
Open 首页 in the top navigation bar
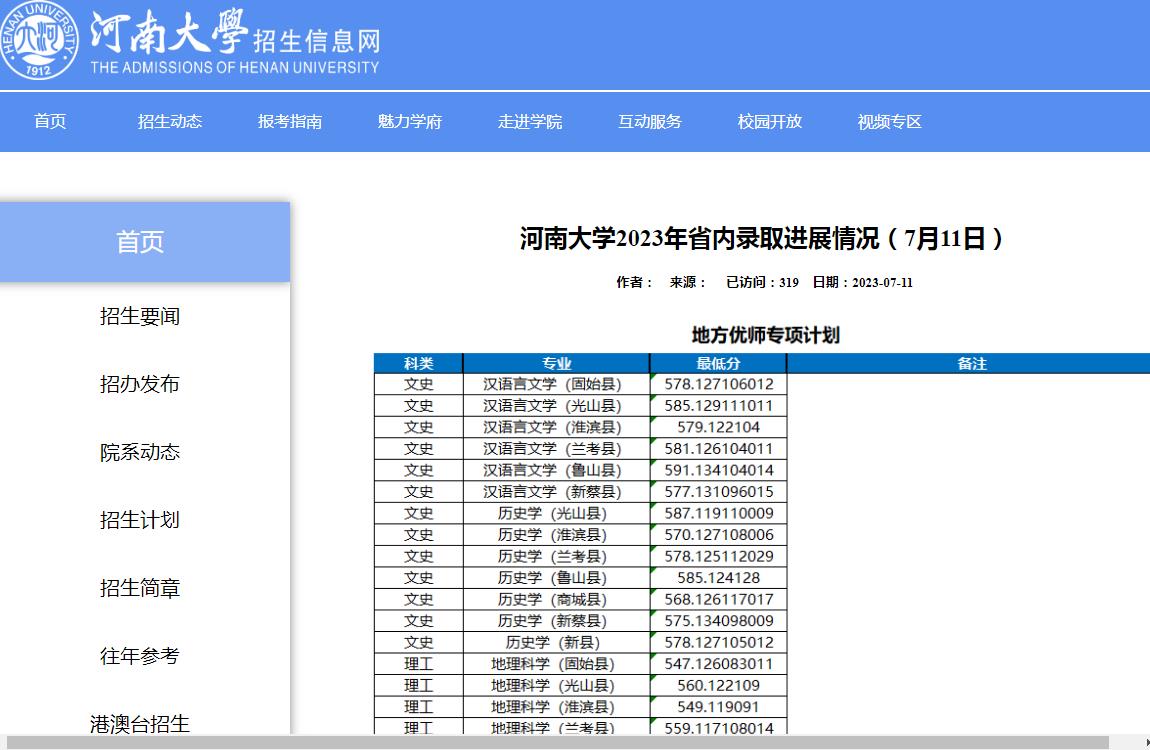pyautogui.click(x=50, y=122)
